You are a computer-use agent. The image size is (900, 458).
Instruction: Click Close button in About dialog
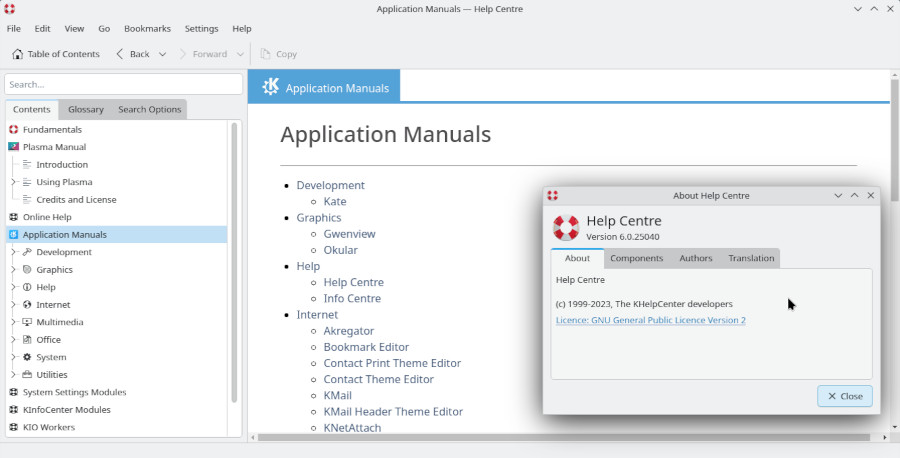click(845, 396)
